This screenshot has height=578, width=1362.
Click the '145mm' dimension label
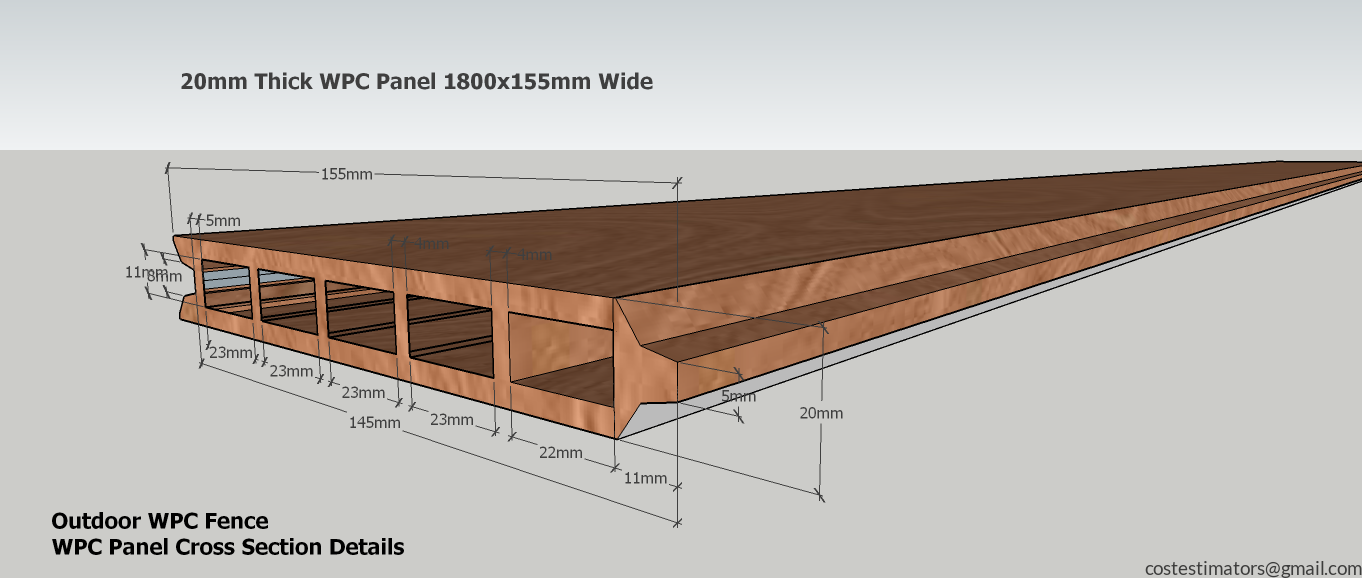374,423
